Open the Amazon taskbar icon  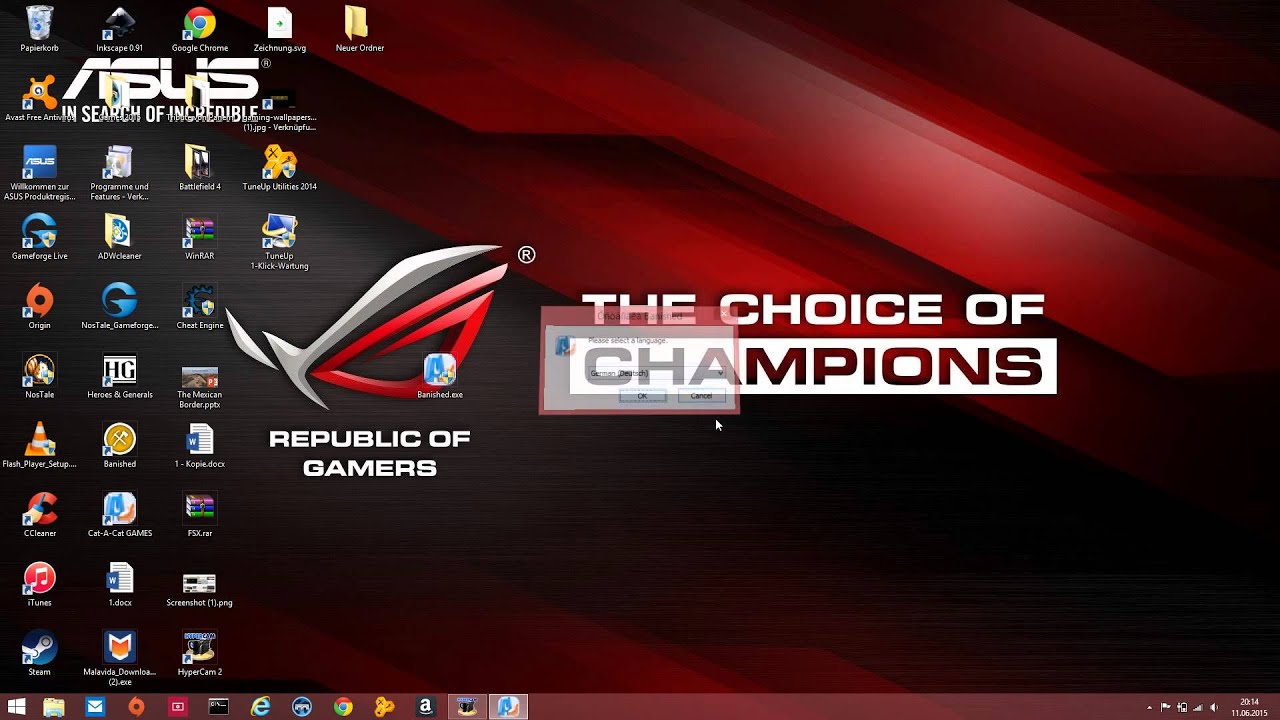[x=425, y=707]
